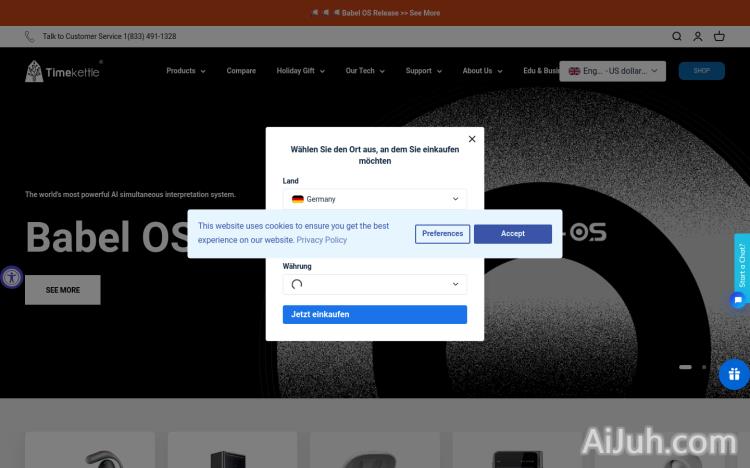Expand the Land country dropdown showing Germany
This screenshot has height=468, width=750.
374,199
